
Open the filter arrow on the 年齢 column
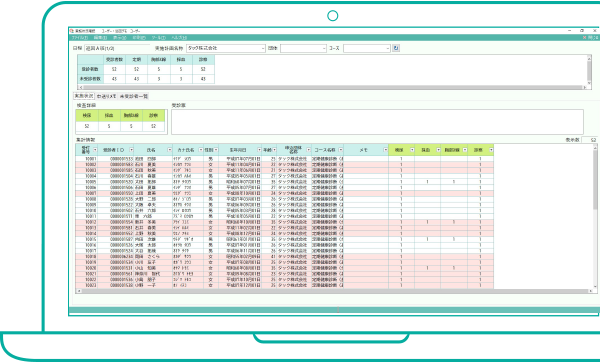click(x=274, y=150)
